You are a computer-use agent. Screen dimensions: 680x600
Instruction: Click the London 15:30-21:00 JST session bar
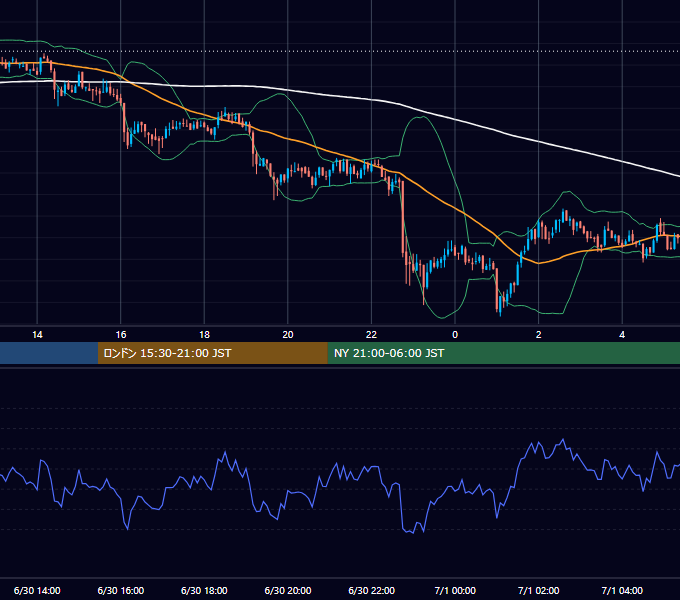212,353
